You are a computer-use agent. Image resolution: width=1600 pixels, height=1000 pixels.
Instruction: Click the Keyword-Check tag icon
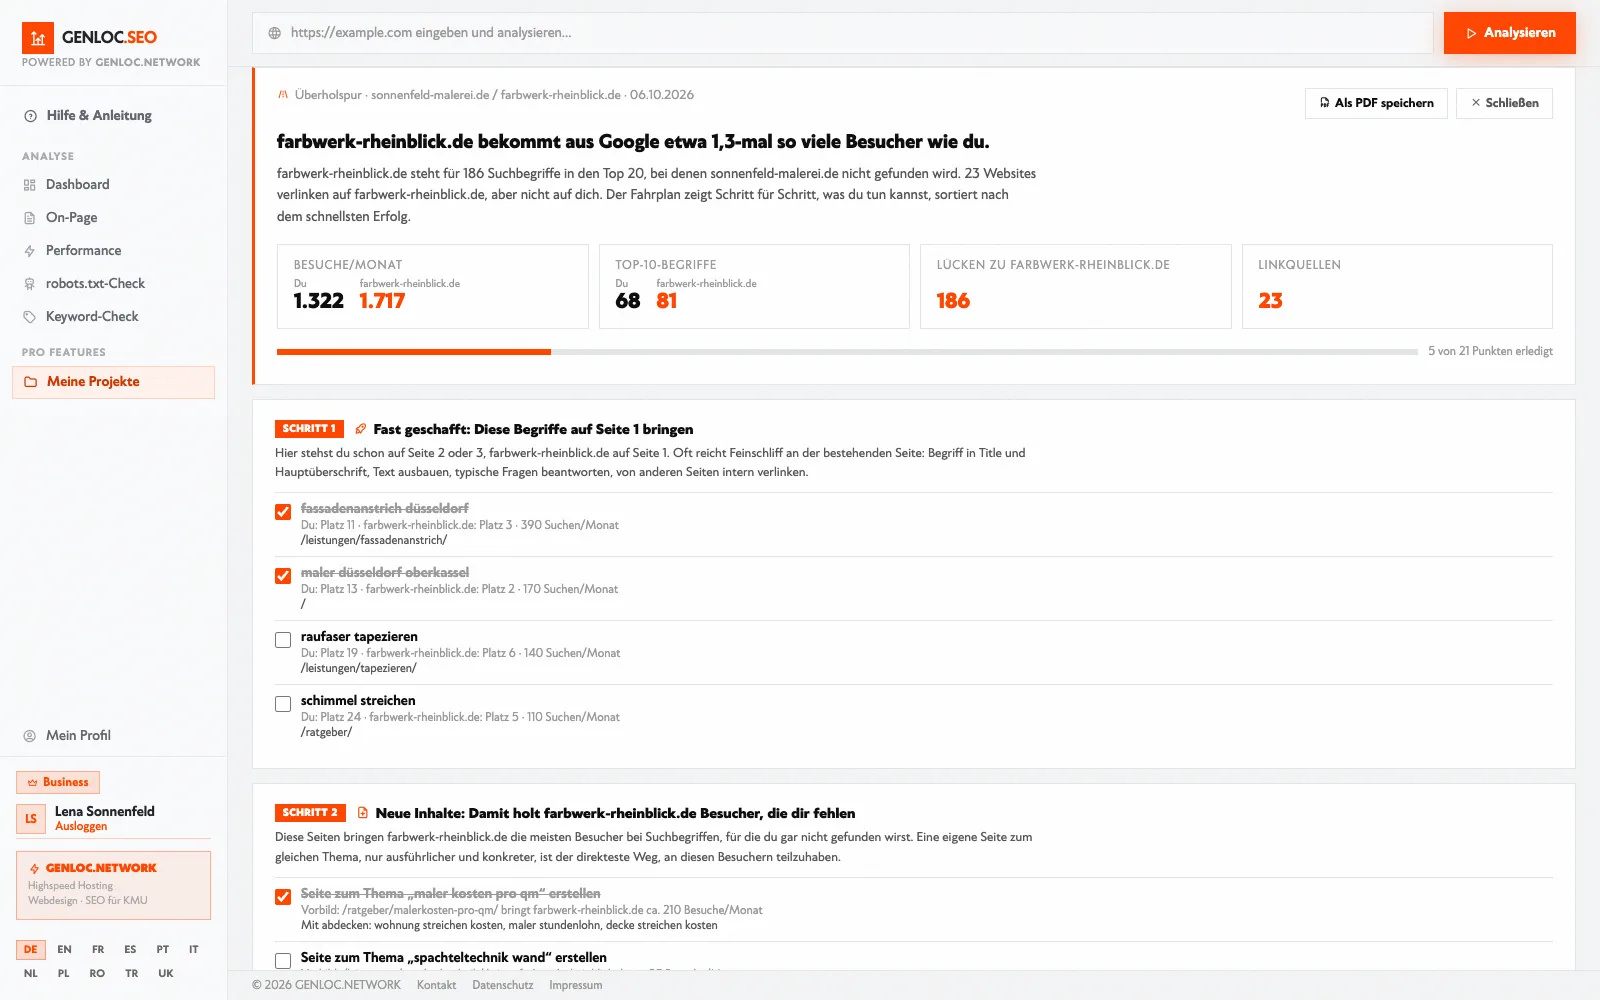pos(30,317)
